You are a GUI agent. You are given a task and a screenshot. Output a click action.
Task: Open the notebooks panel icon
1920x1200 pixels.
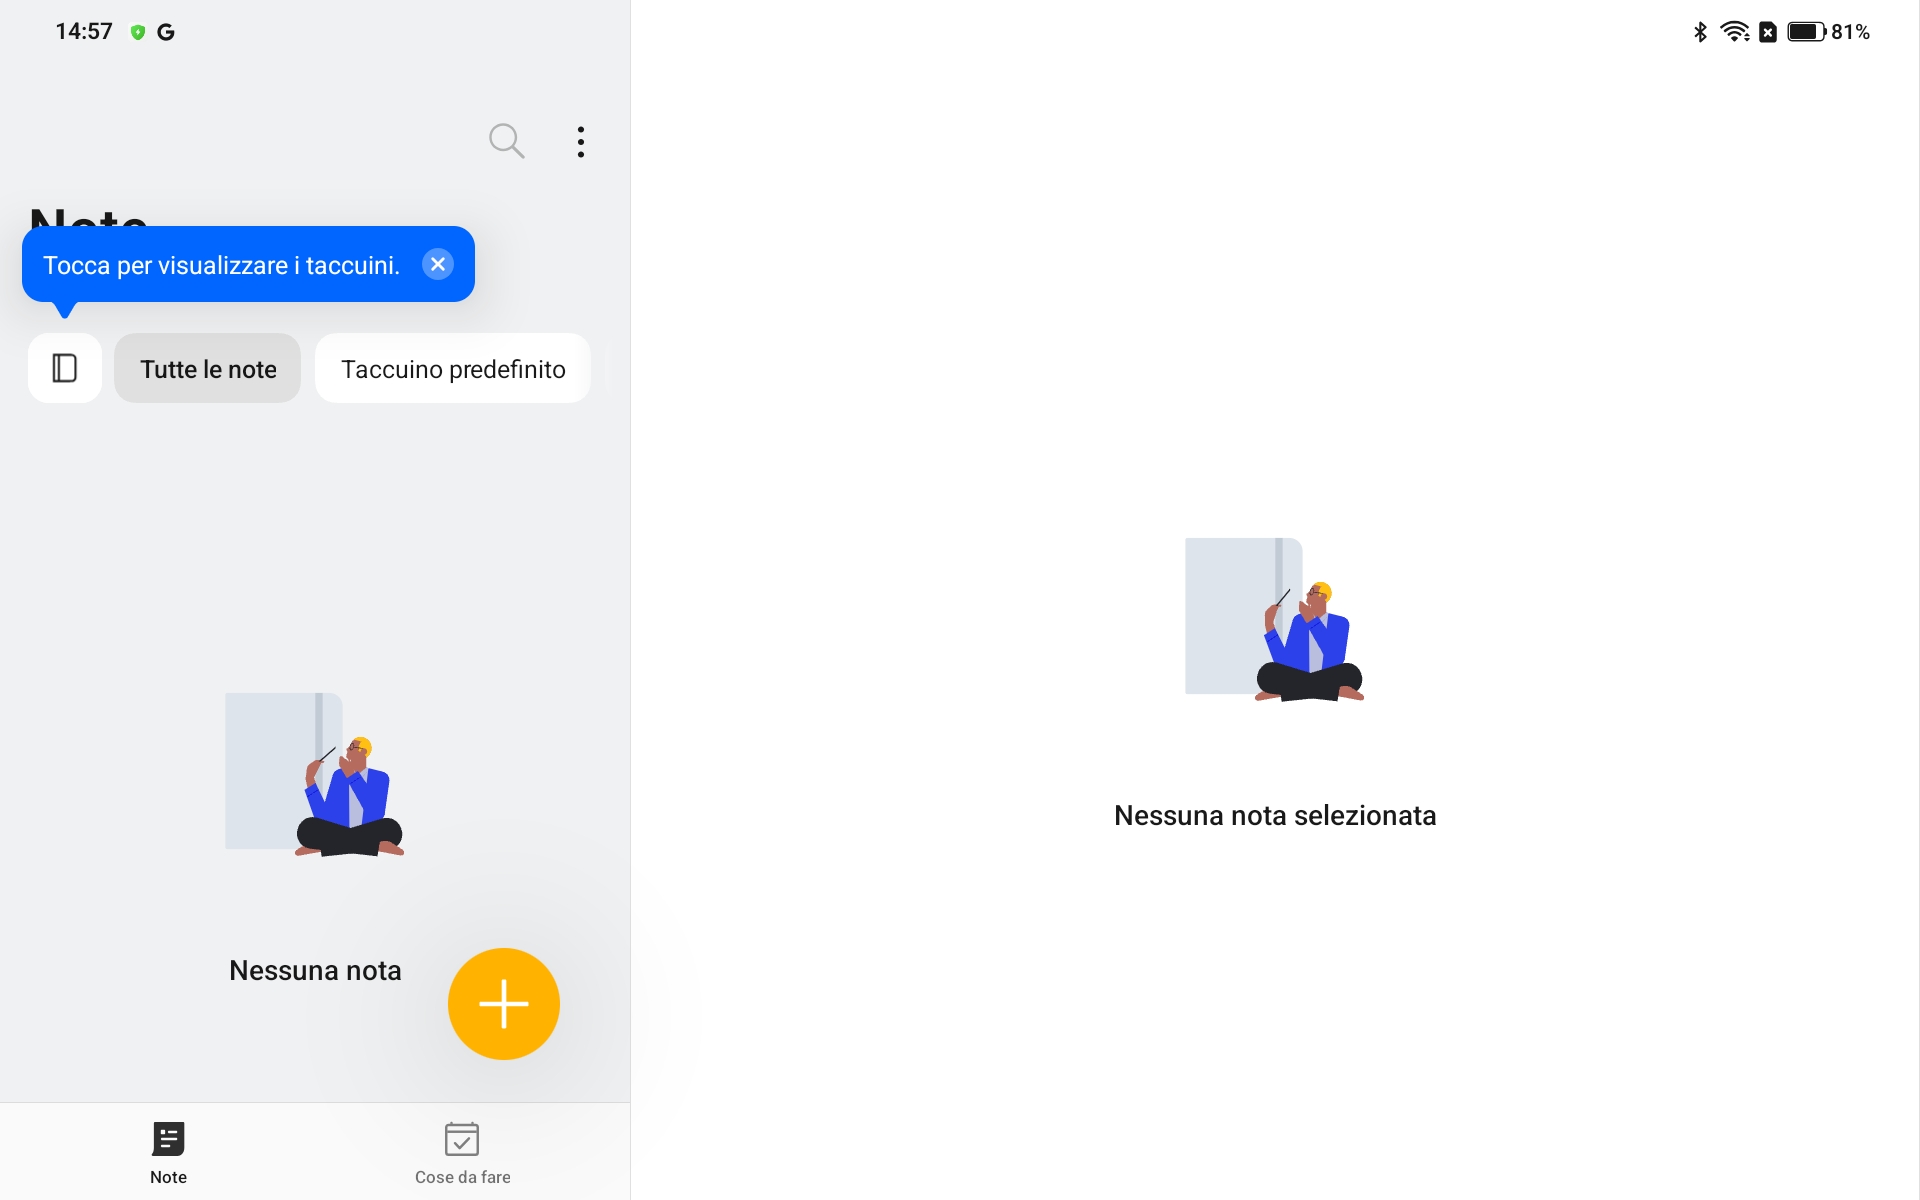65,368
